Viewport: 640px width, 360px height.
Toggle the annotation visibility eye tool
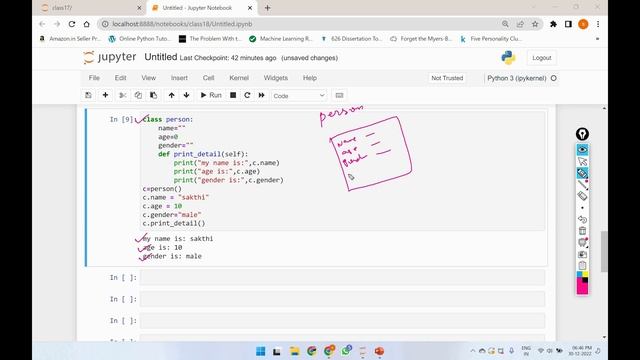pos(582,150)
